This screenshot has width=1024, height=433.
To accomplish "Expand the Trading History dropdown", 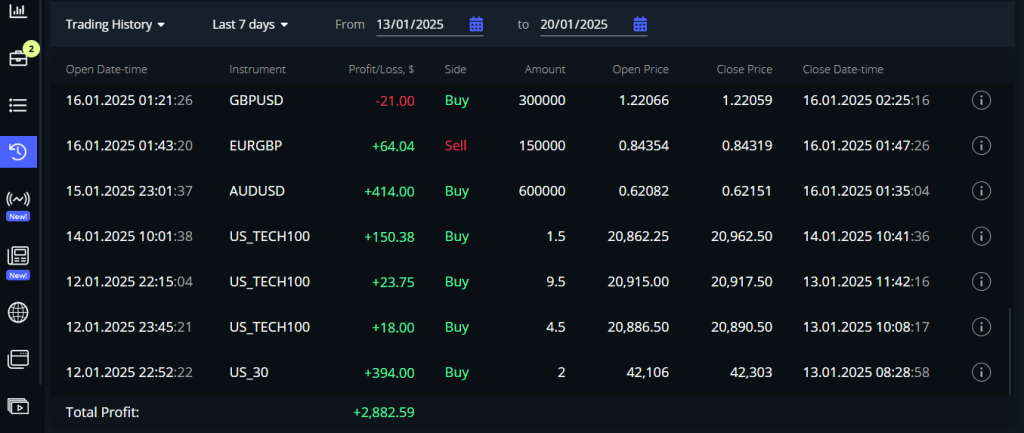I will [x=115, y=24].
